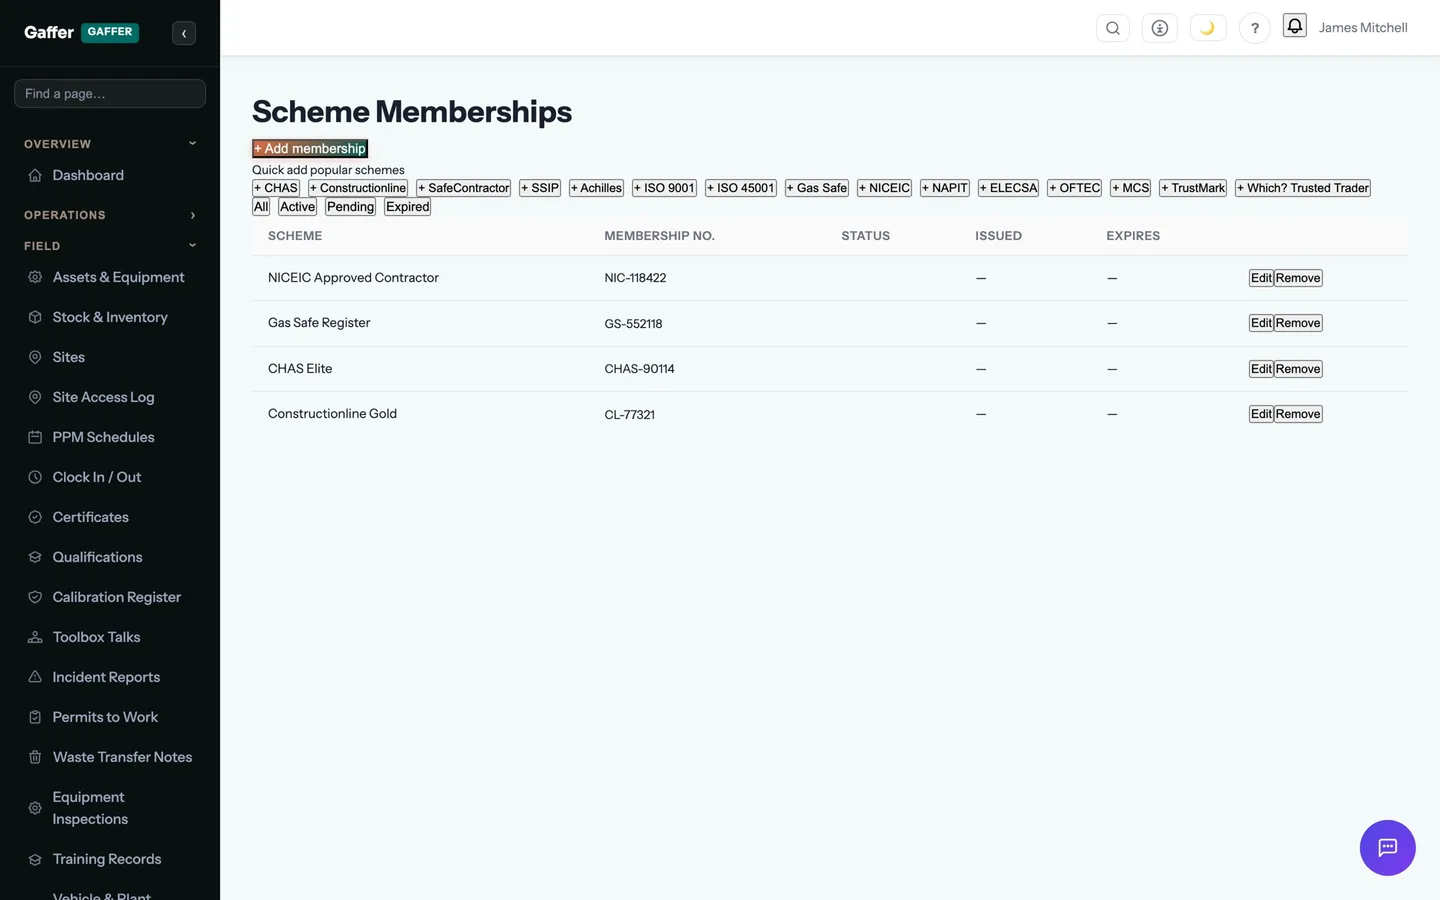Image resolution: width=1440 pixels, height=900 pixels.
Task: Click the PPM Schedules calendar icon
Action: coord(35,437)
